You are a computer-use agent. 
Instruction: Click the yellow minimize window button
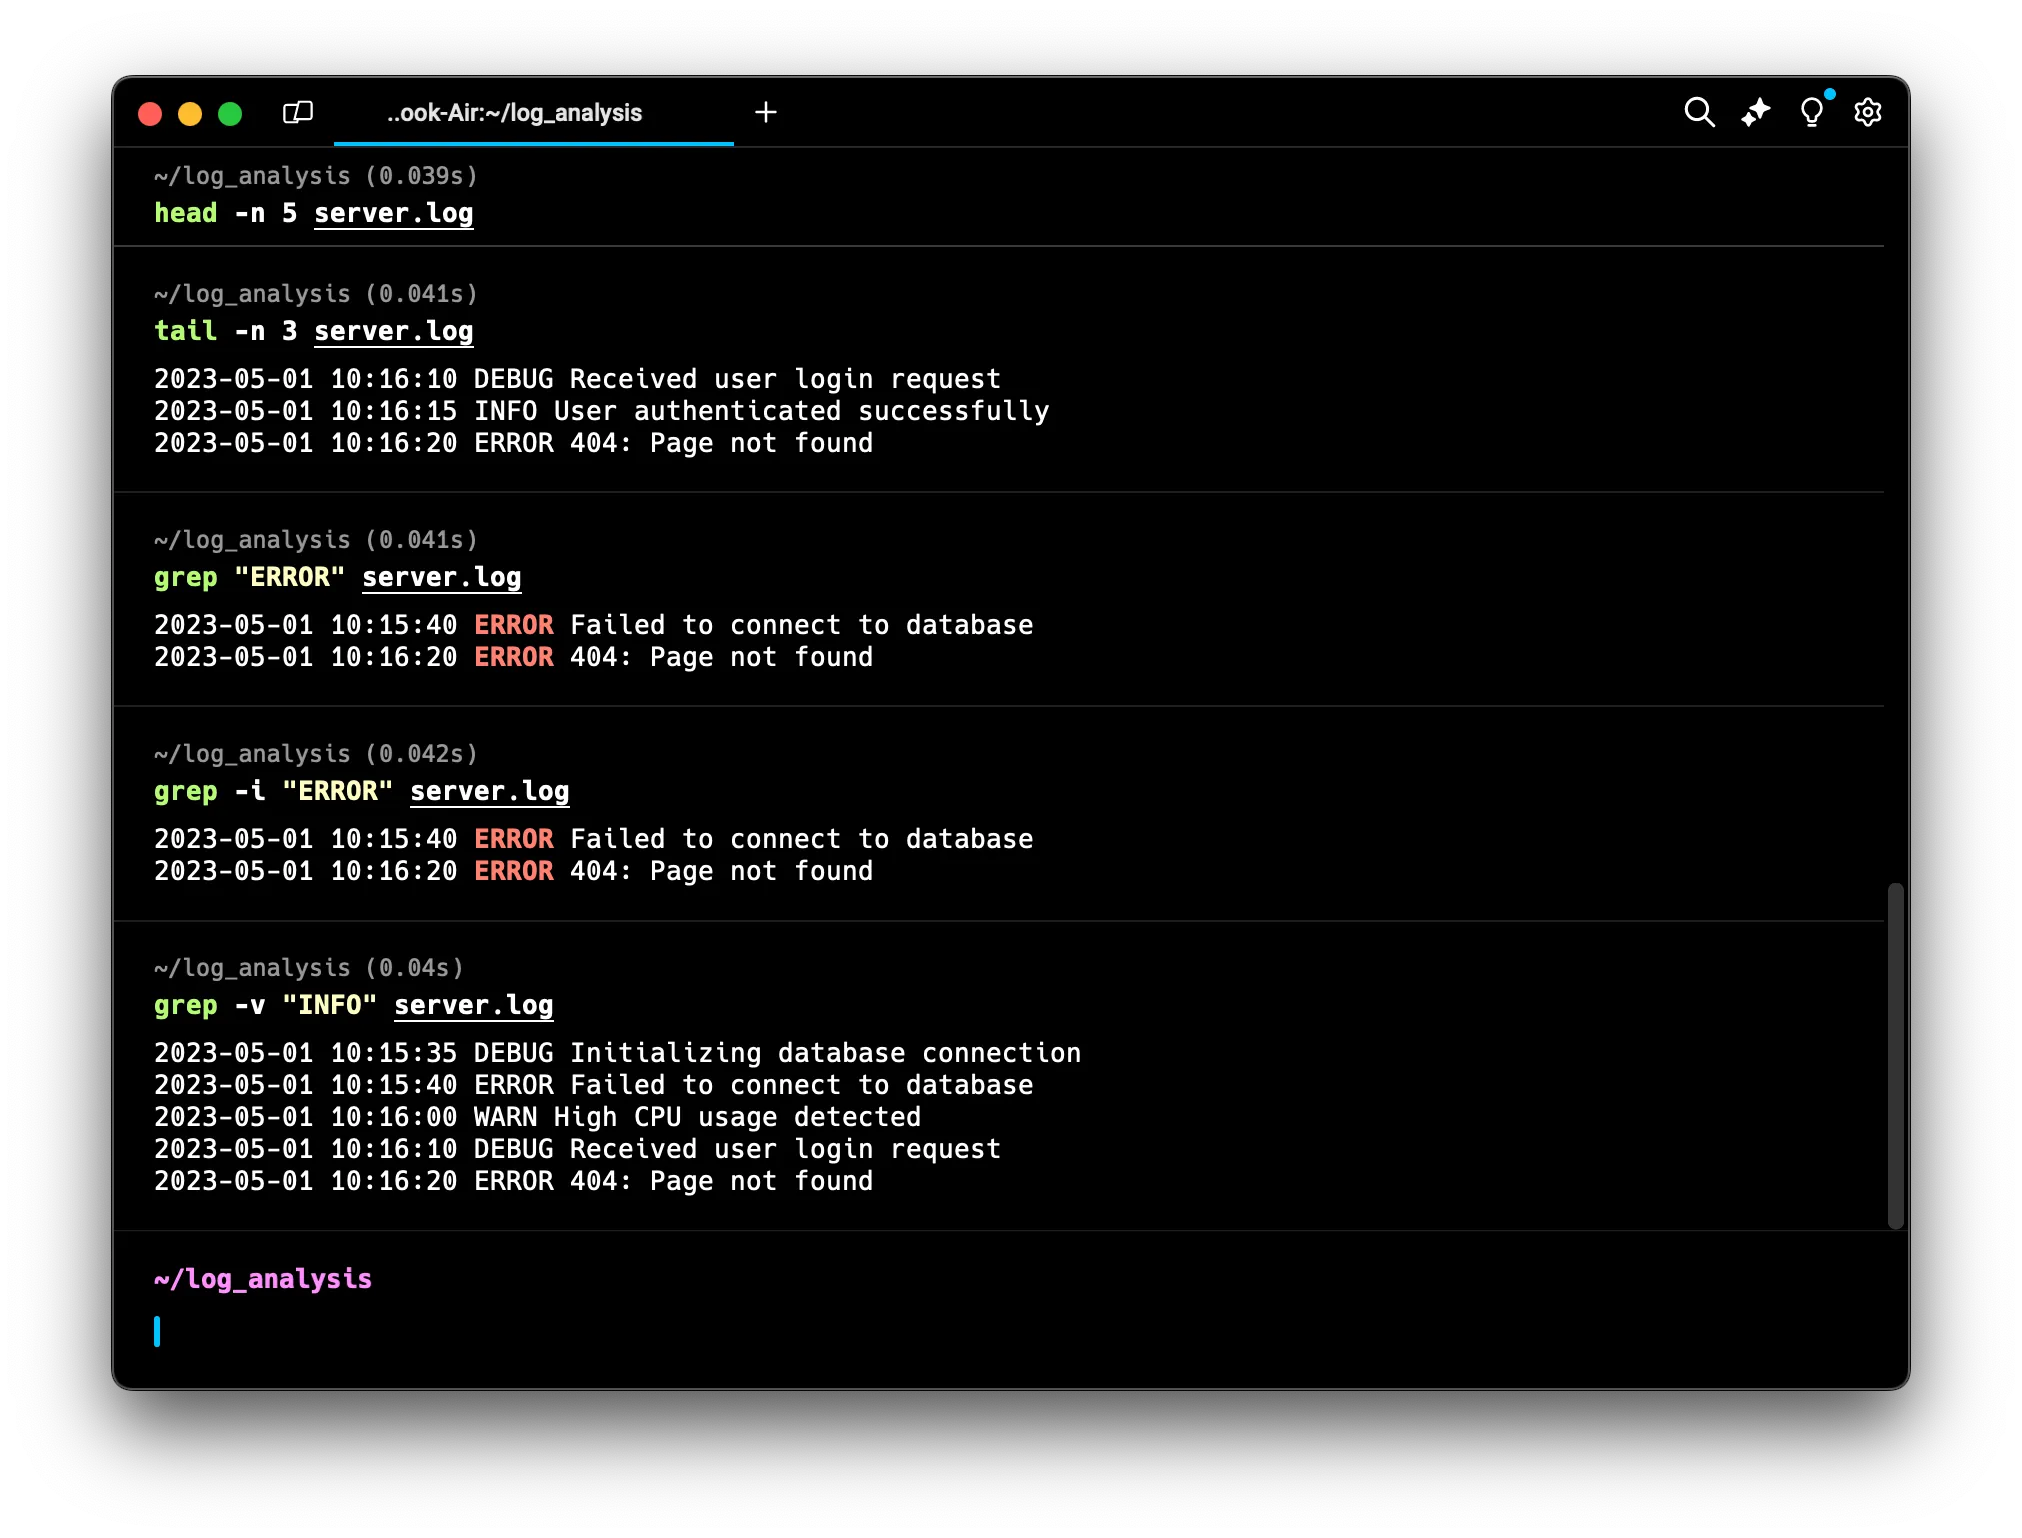(190, 114)
